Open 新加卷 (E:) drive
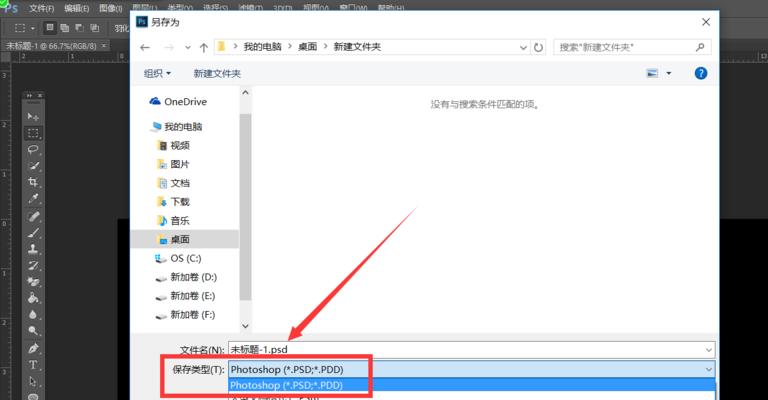Screen dimensions: 768x400 [x=186, y=296]
